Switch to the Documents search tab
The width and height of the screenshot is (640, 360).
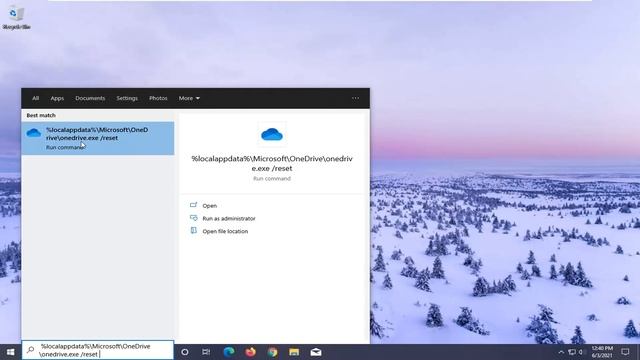click(x=90, y=98)
